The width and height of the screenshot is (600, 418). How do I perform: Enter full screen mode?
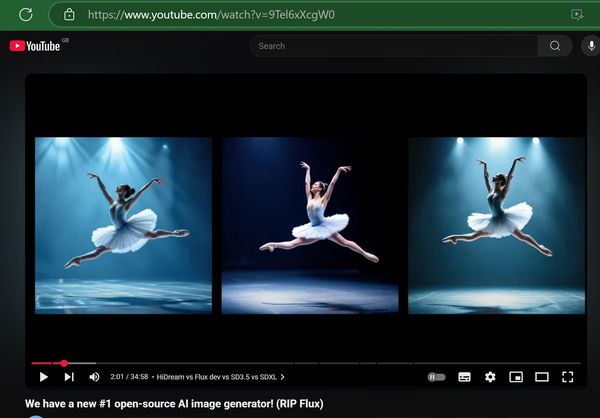tap(567, 377)
